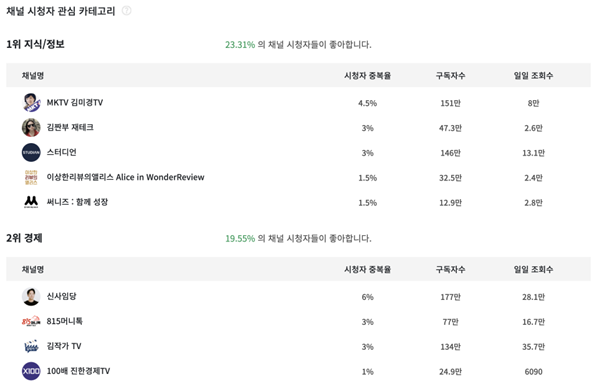The image size is (602, 392).
Task: Open MKTV 김미경TV channel avatar
Action: 31,103
